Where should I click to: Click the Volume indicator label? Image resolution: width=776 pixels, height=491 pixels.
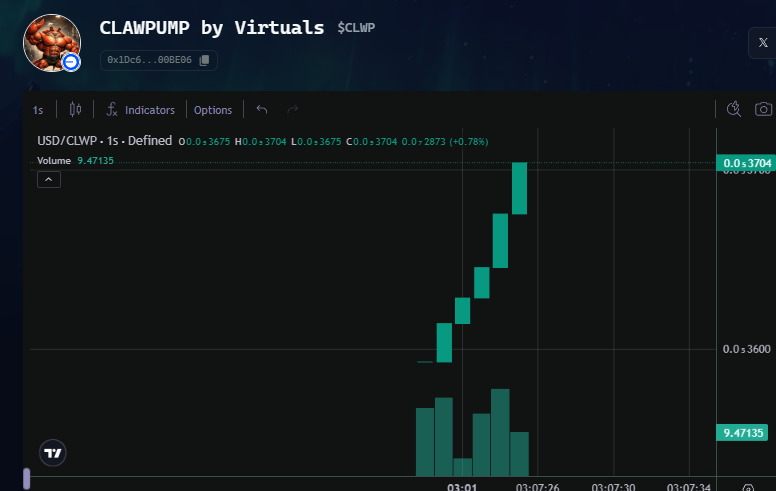(54, 161)
